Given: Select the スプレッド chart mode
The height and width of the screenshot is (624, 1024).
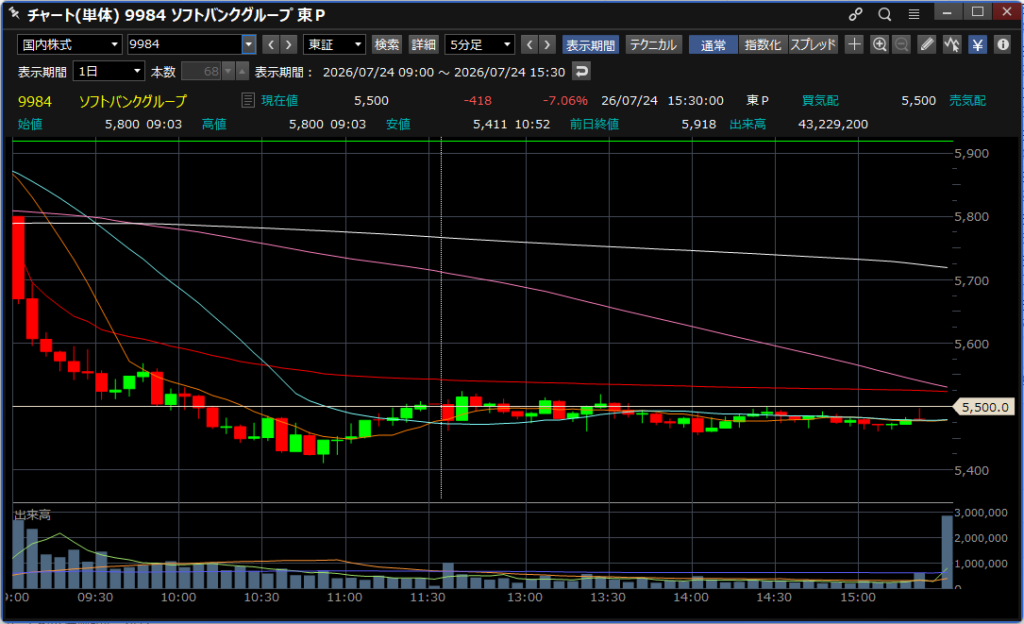Looking at the screenshot, I should tap(813, 44).
